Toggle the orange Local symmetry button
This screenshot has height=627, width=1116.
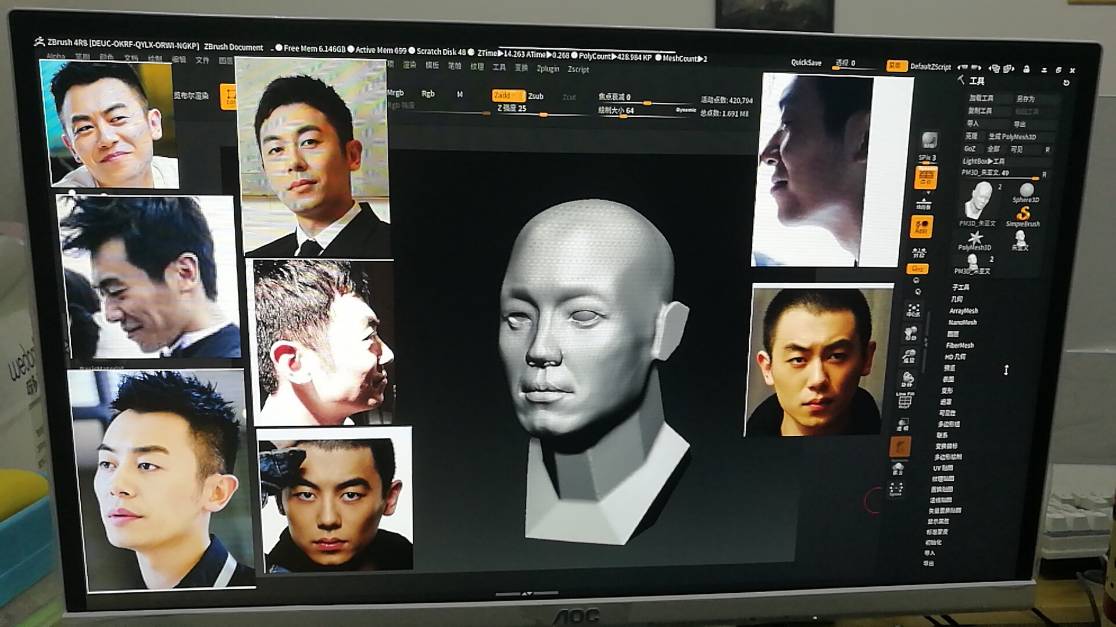922,226
